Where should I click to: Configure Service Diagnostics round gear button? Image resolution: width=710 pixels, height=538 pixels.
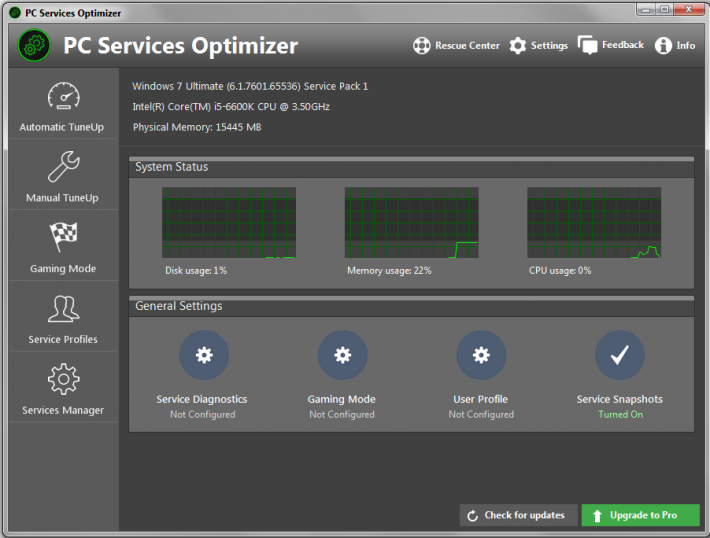[x=204, y=355]
